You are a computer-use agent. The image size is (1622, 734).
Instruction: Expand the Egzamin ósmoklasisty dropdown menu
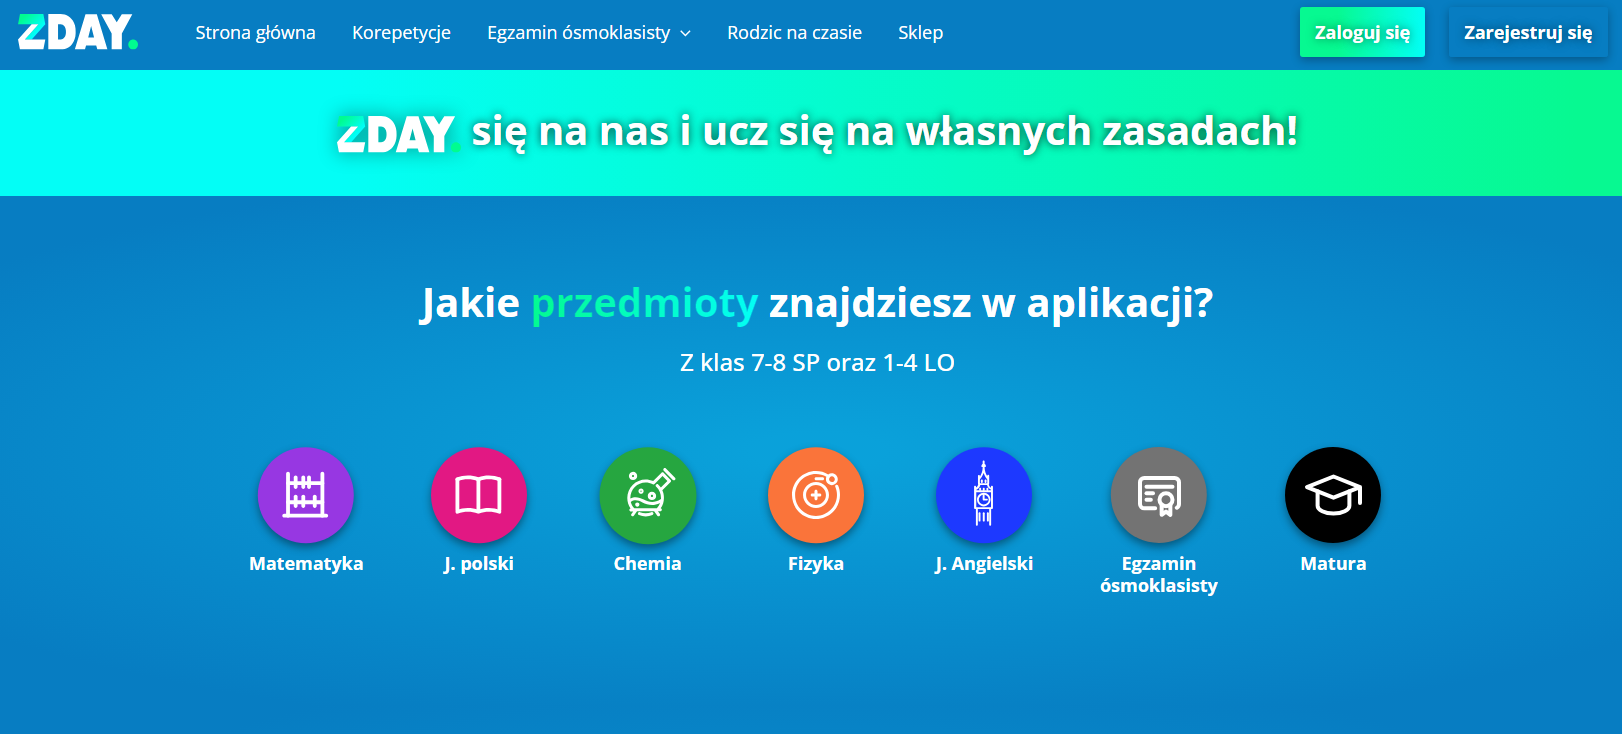579,33
